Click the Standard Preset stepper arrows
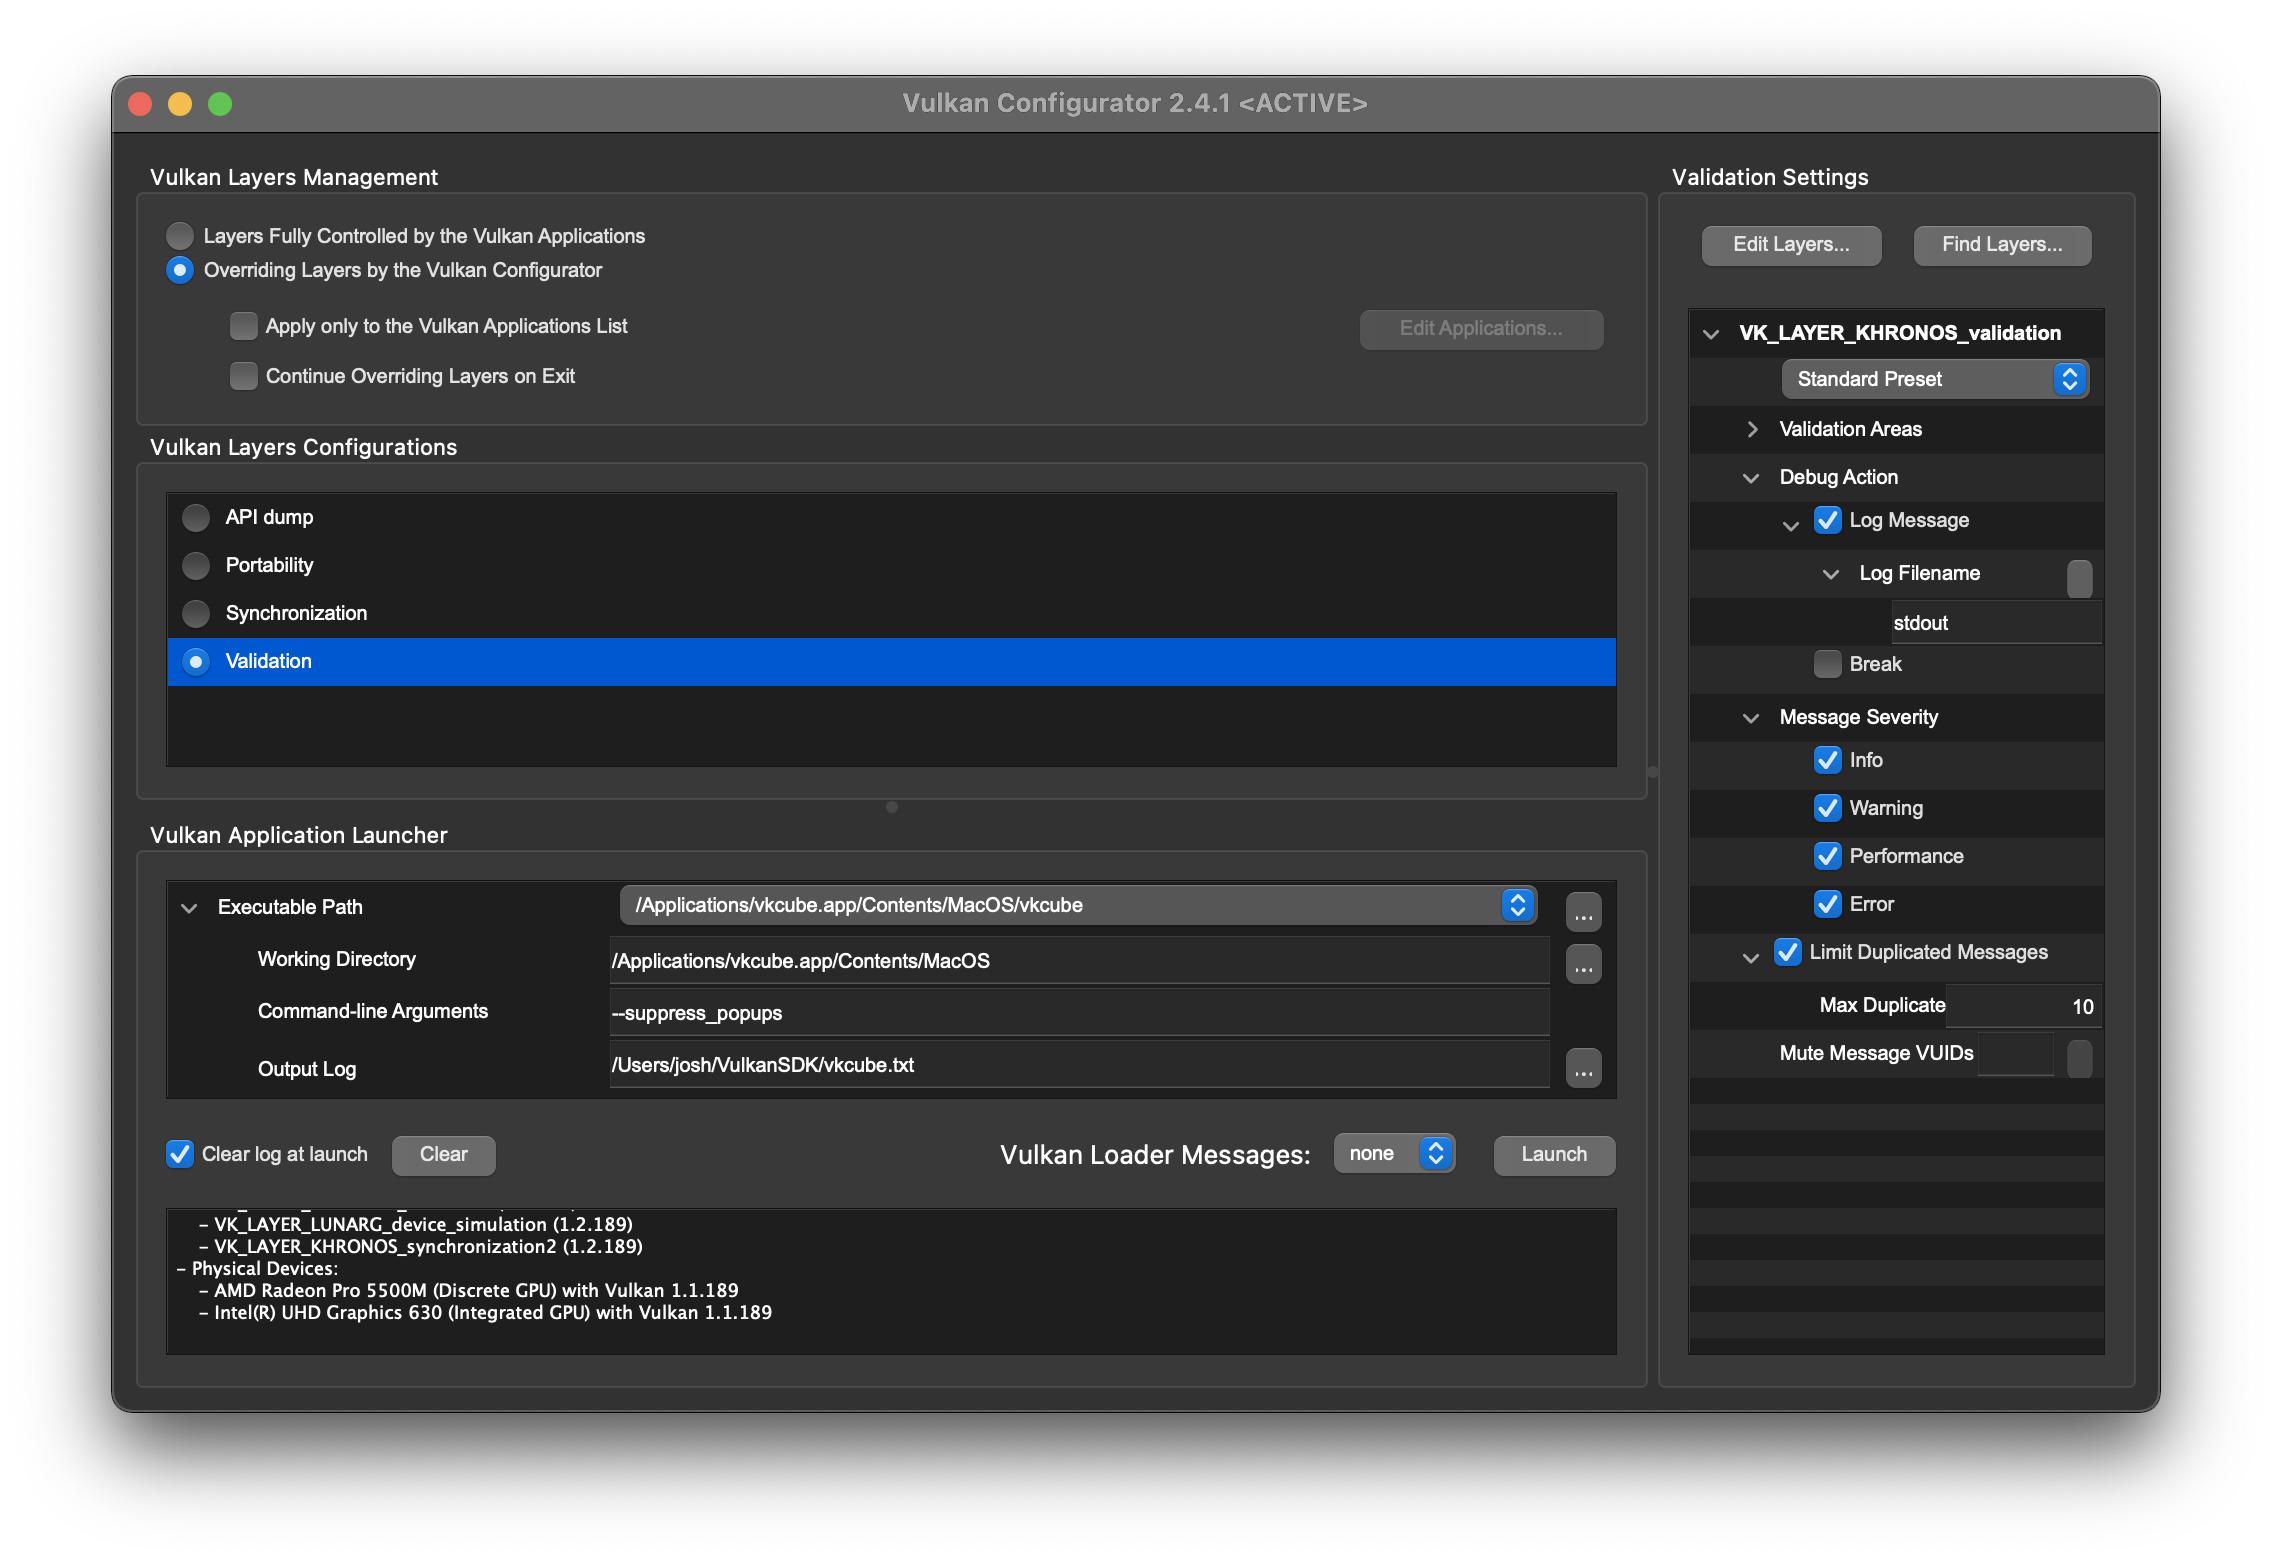The image size is (2272, 1560). [2069, 379]
